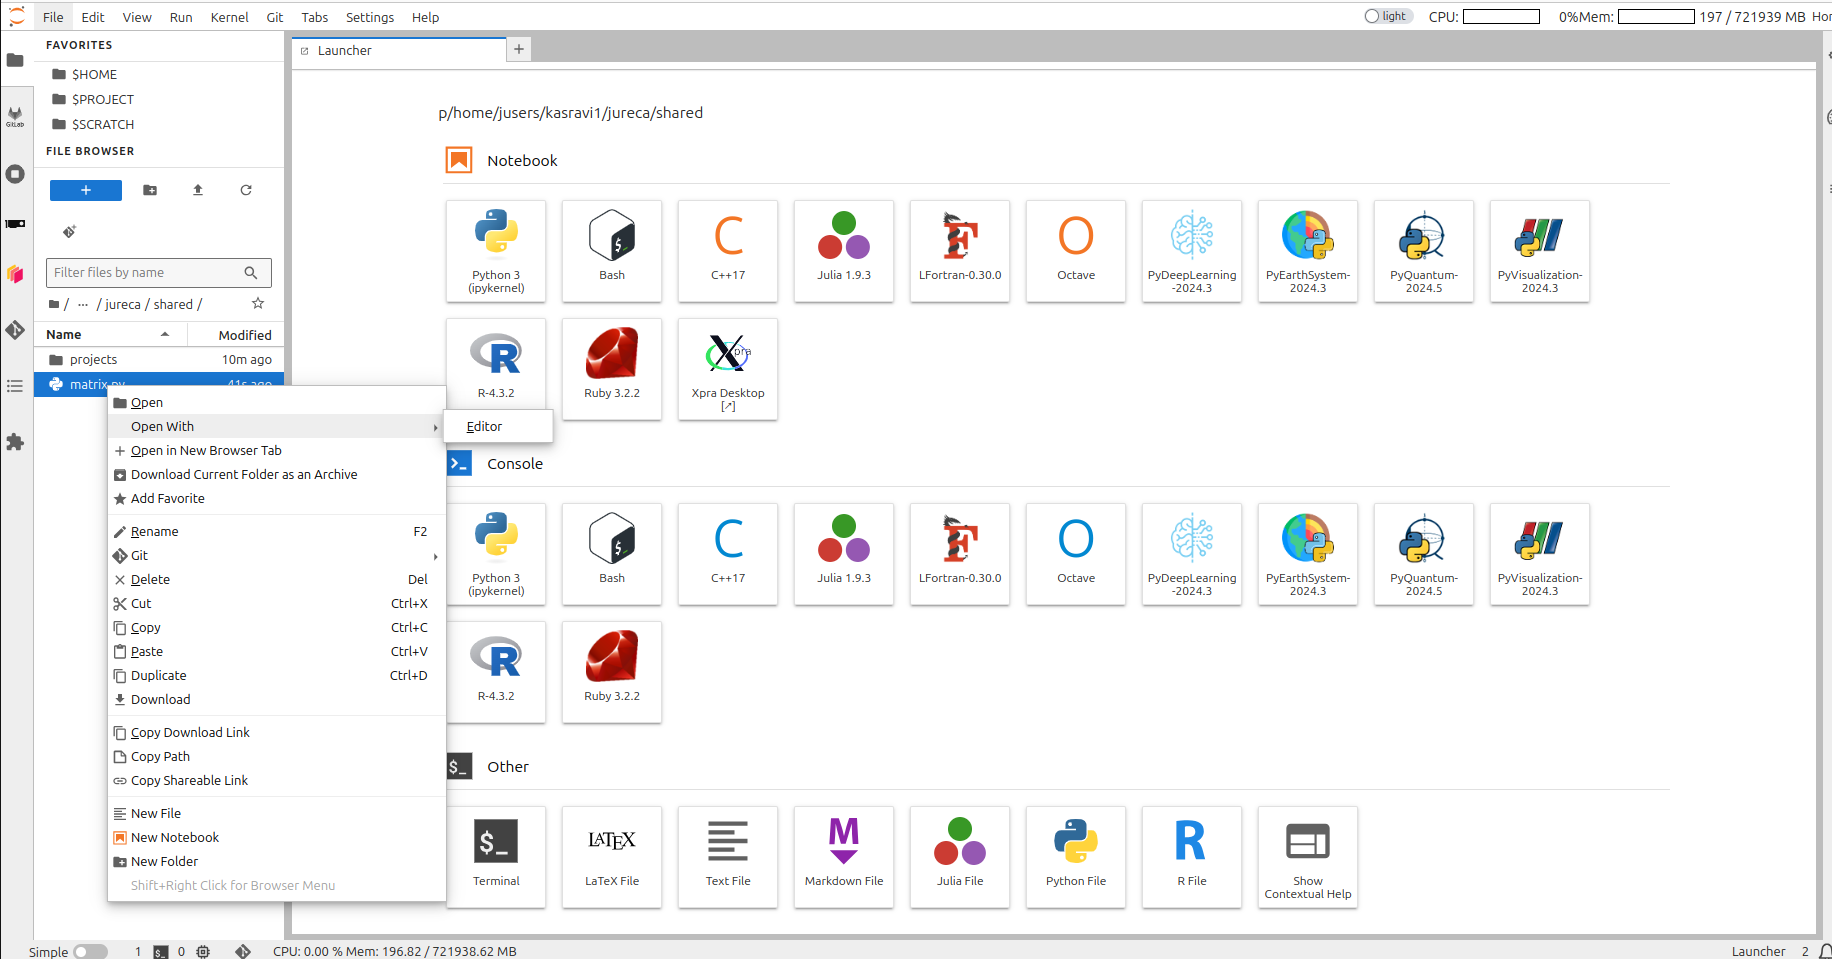Open the Extension Manager puzzle icon
1832x959 pixels.
[x=15, y=442]
